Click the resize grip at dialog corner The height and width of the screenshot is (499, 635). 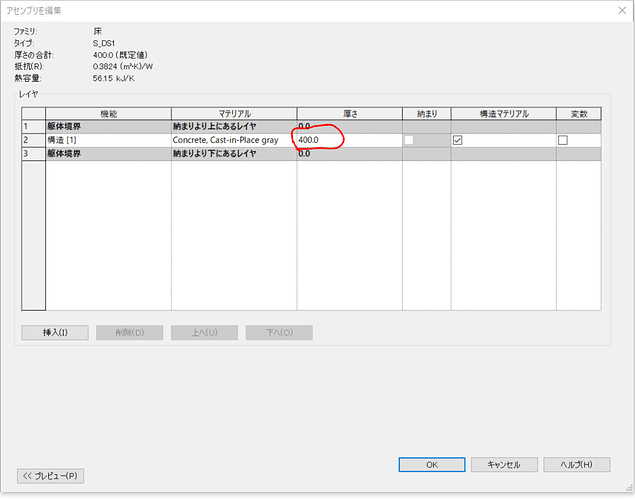coord(629,487)
